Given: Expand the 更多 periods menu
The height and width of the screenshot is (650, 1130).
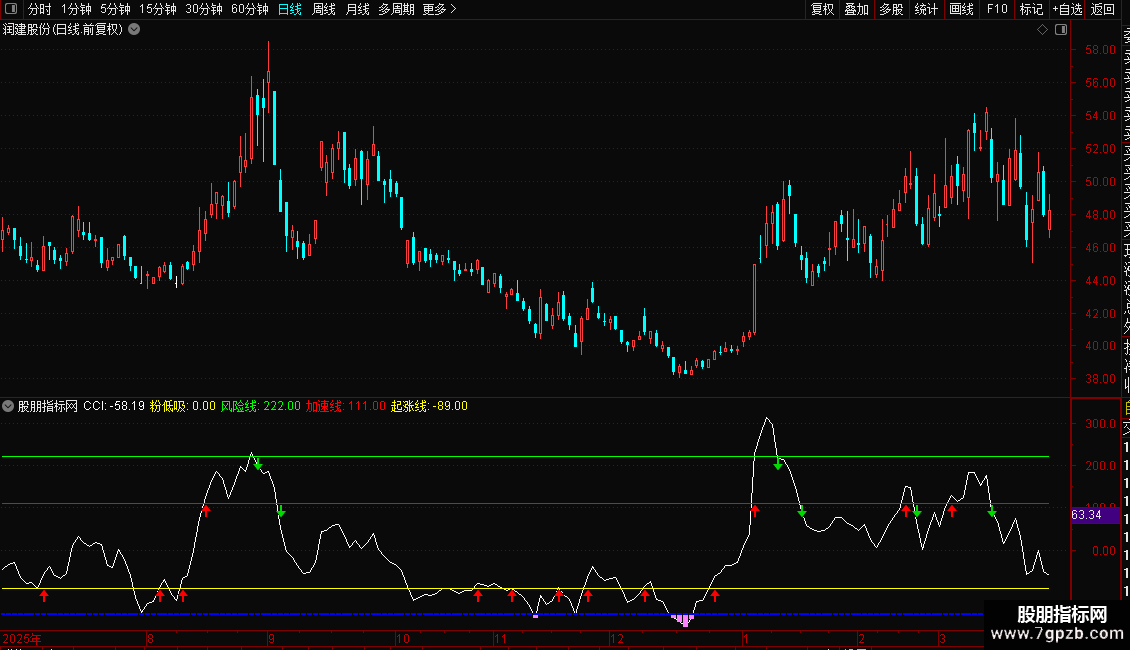Looking at the screenshot, I should (439, 10).
